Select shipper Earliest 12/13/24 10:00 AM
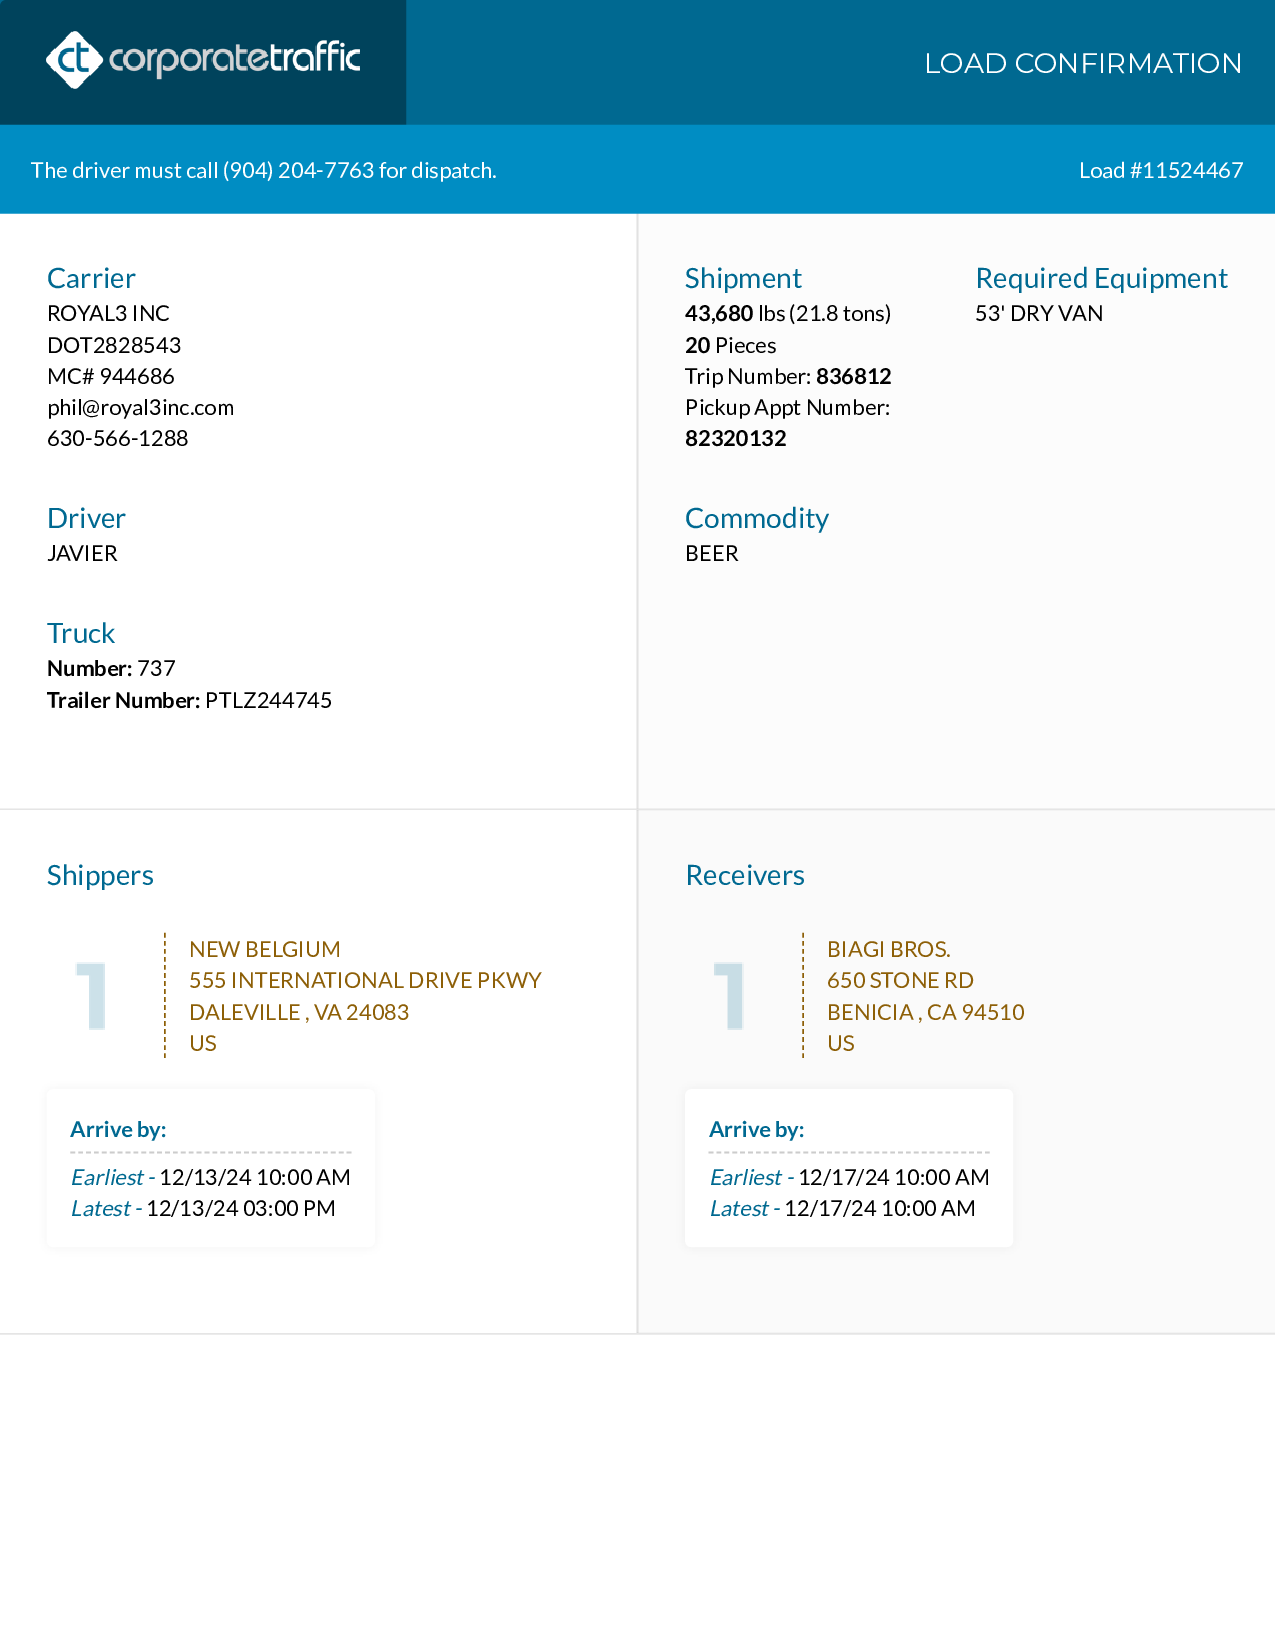 tap(211, 1177)
